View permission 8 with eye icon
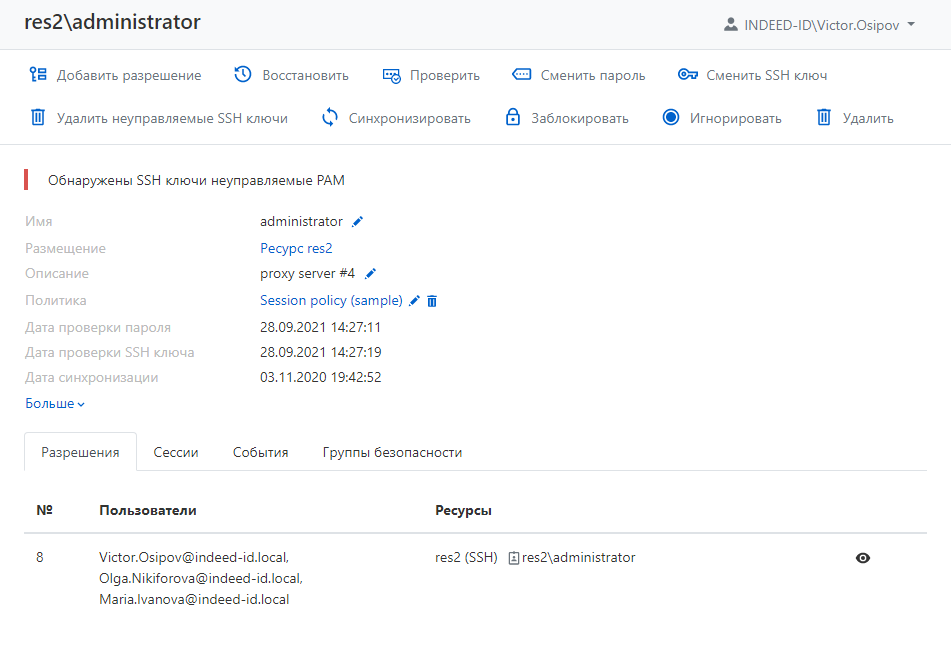951x667 pixels. pos(863,558)
